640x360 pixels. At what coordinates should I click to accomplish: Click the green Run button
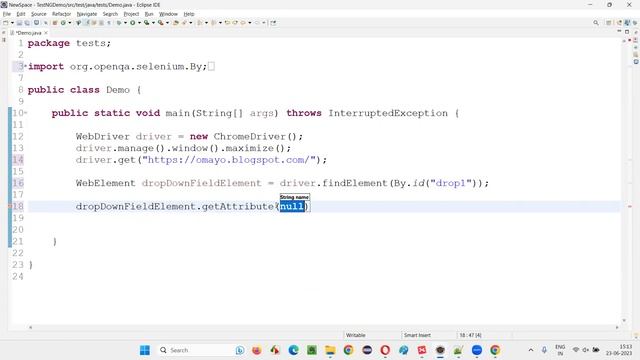click(133, 23)
